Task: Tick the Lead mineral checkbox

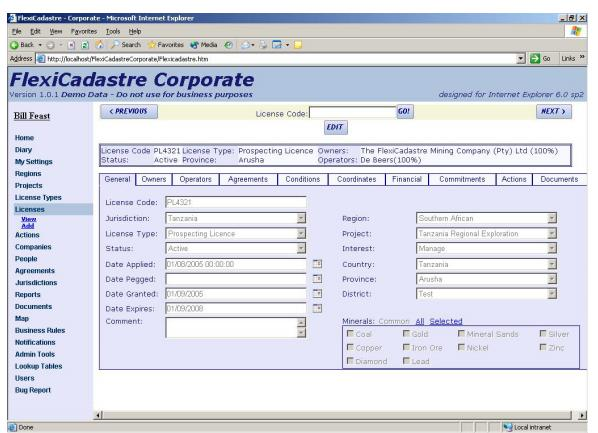Action: (407, 361)
